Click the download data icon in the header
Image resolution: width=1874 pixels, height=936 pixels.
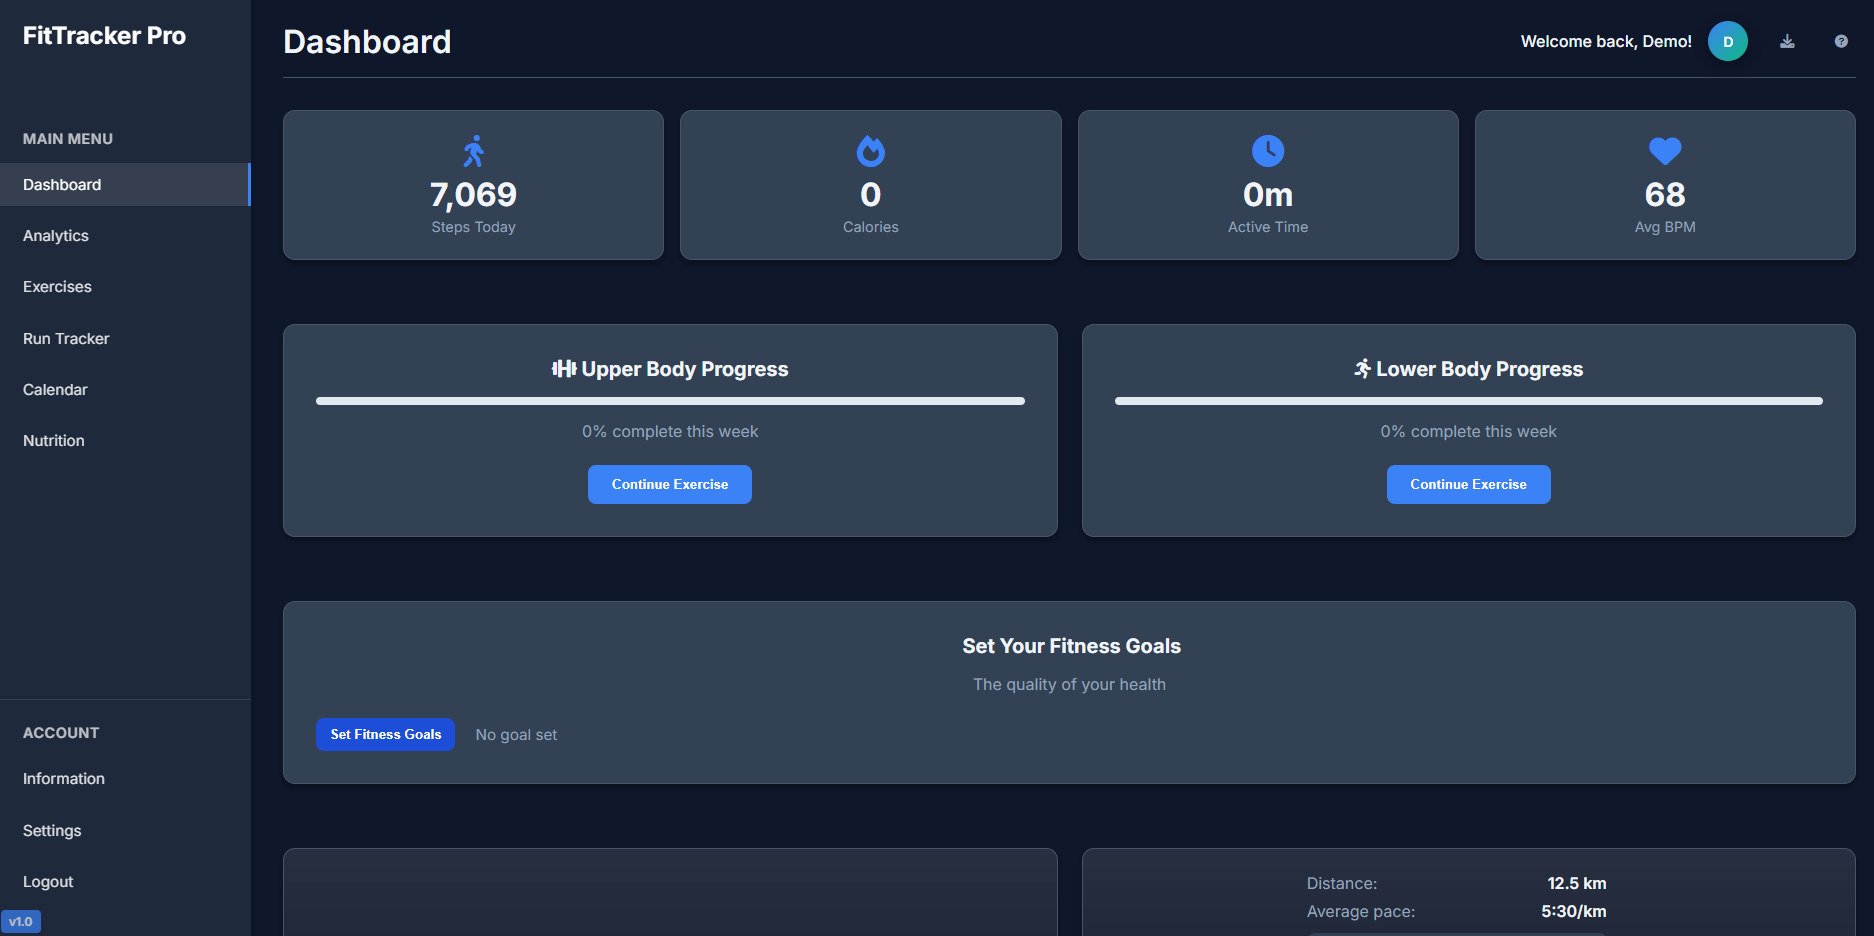(x=1787, y=40)
